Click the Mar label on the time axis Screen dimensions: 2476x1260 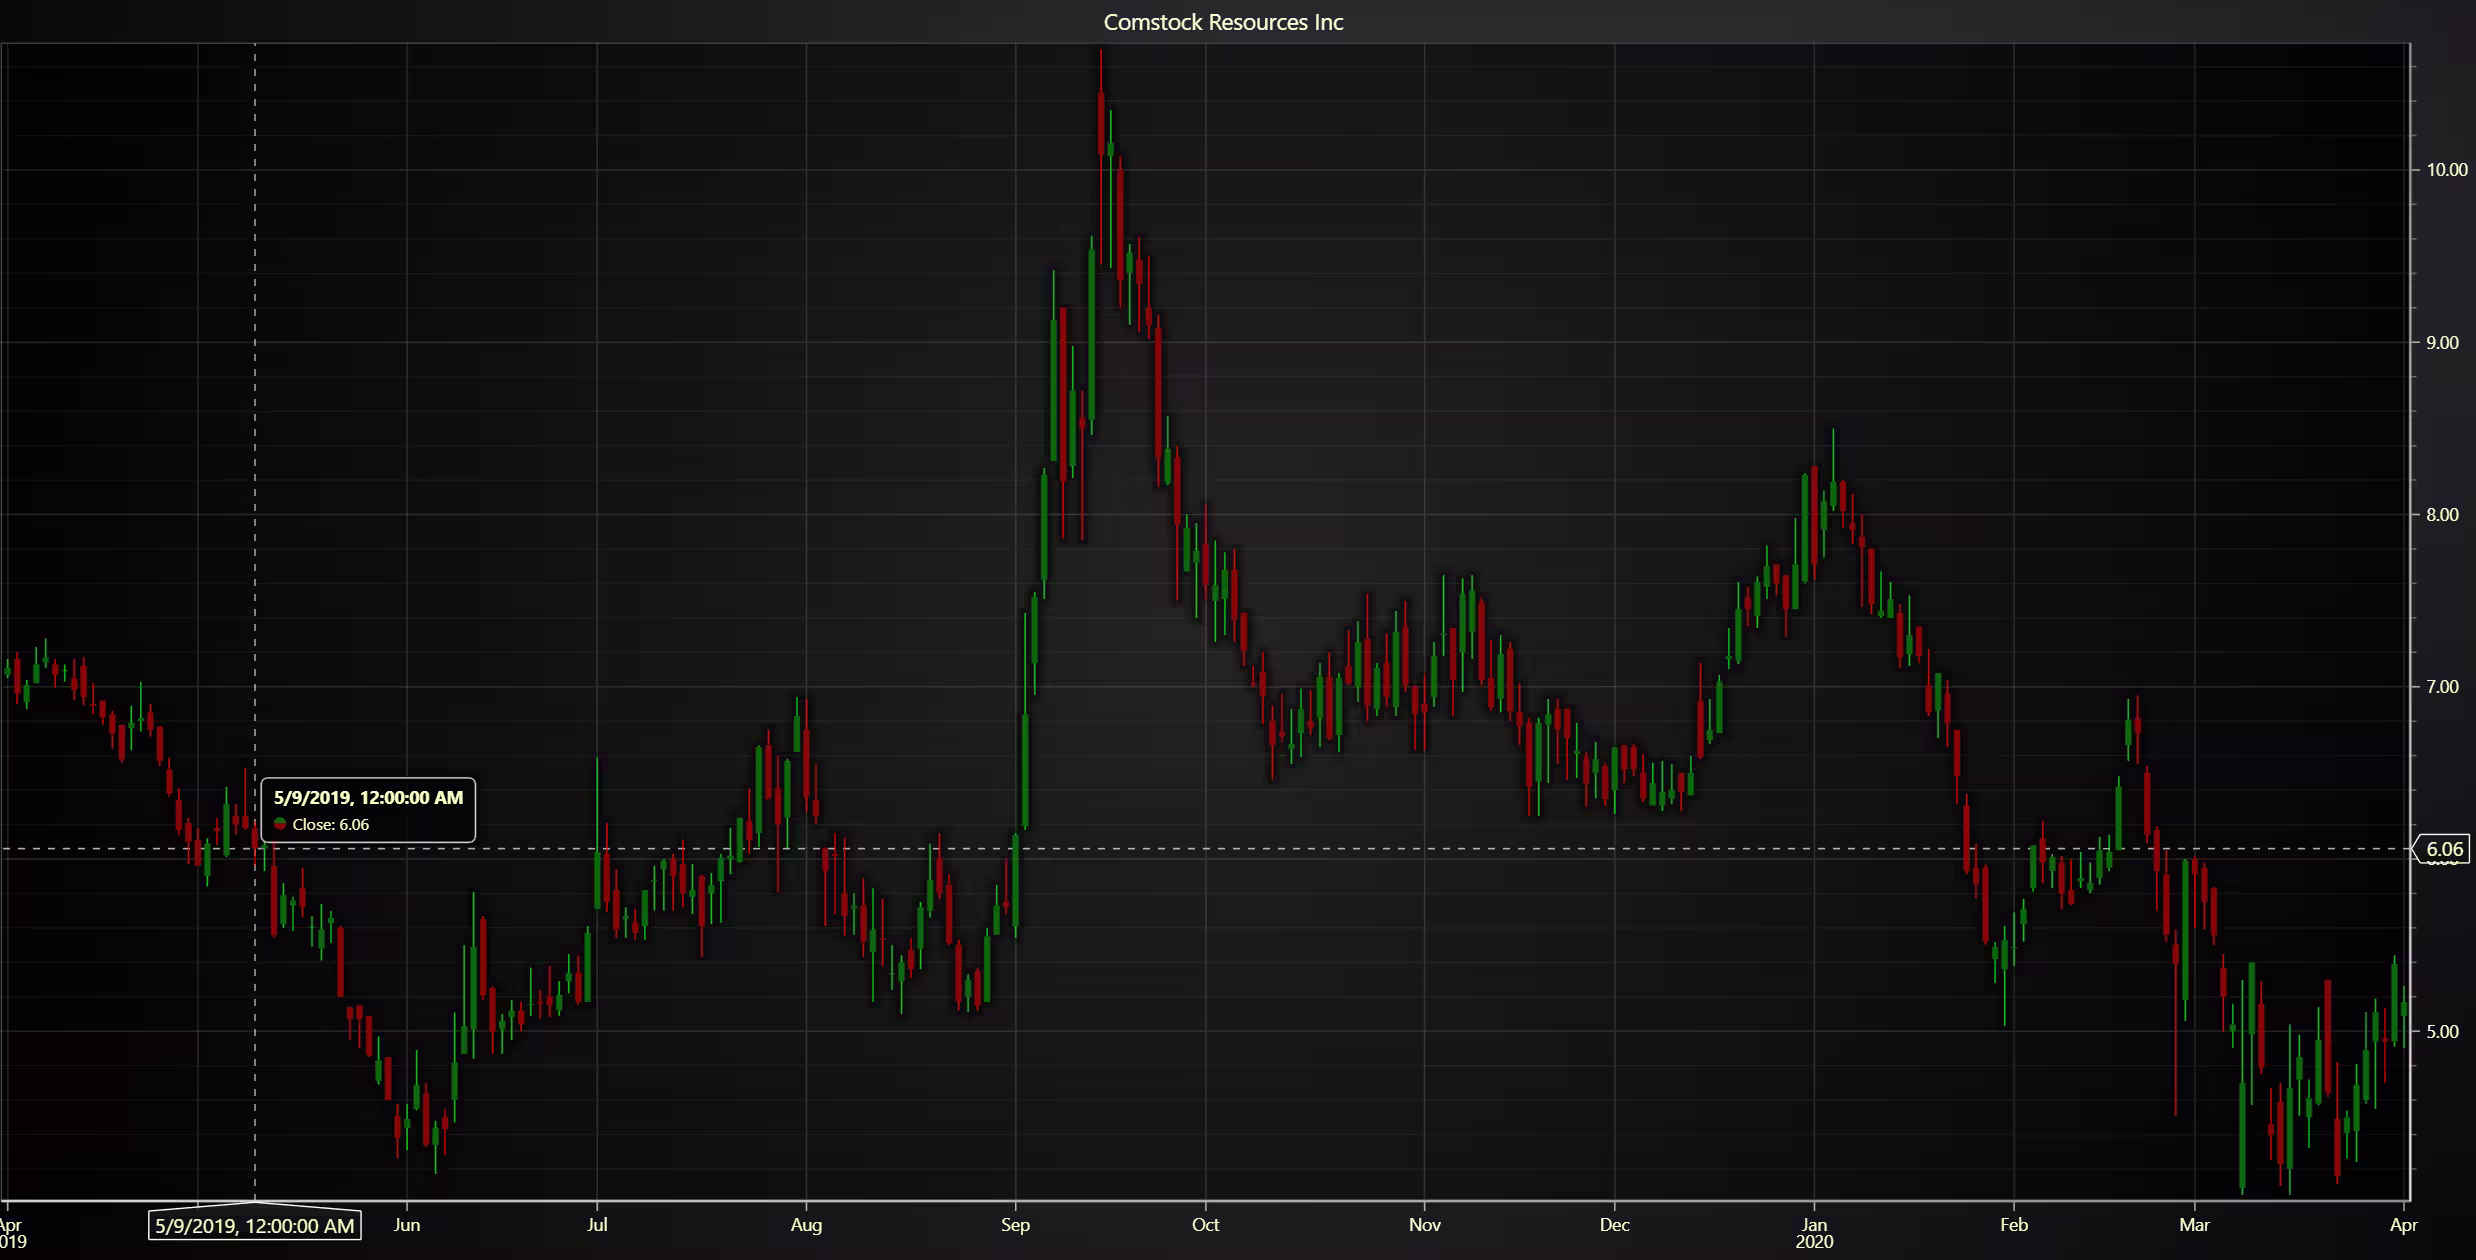click(2194, 1225)
